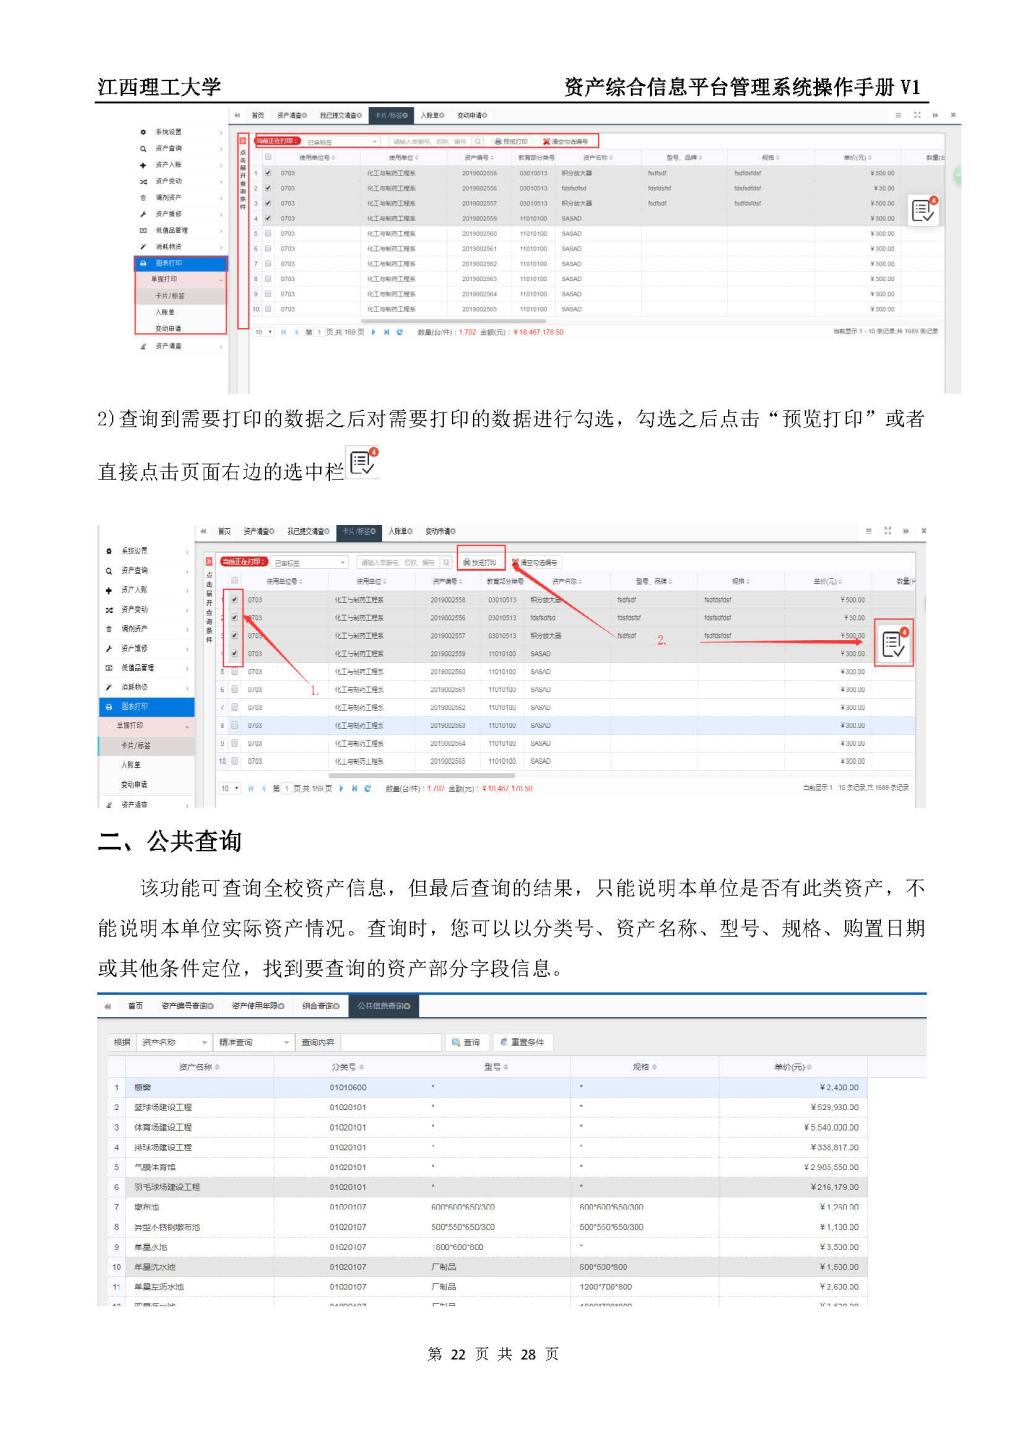The height and width of the screenshot is (1448, 1024).
Task: Click 重置条件 button in bottom screenshot
Action: 523,1042
